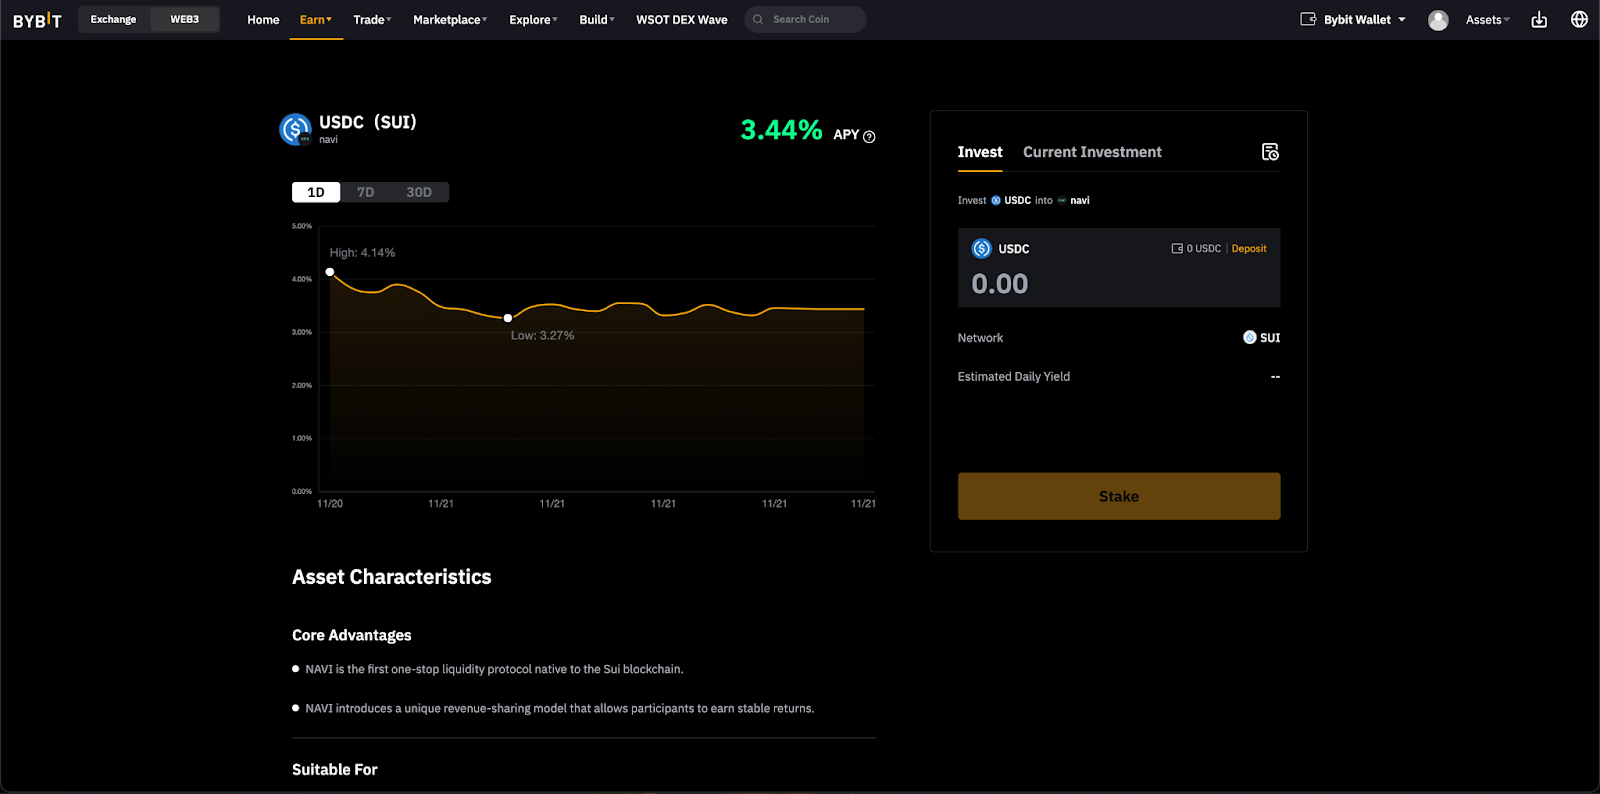This screenshot has width=1600, height=794.
Task: Open the download app icon
Action: click(1539, 20)
